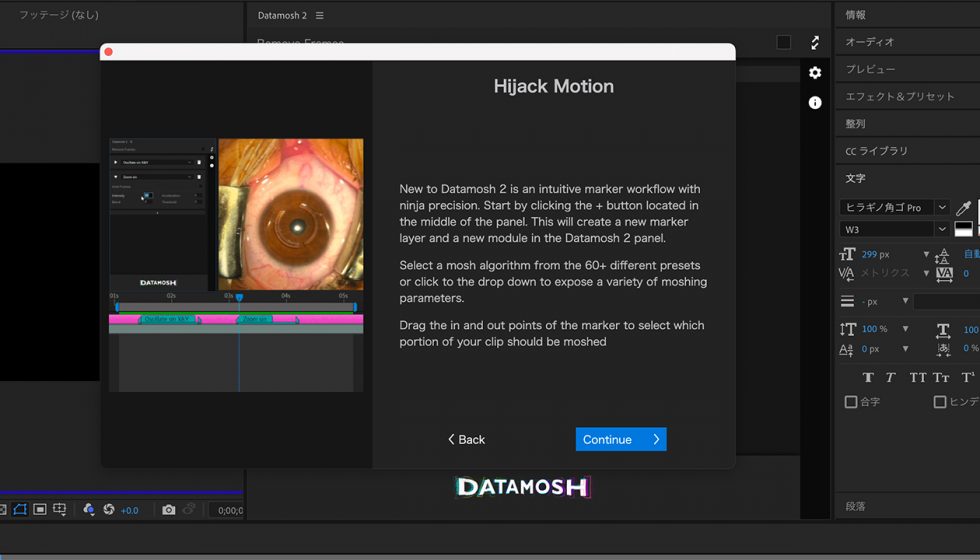This screenshot has width=980, height=560.
Task: Adjust the exposure value +0.0
Action: coord(129,511)
